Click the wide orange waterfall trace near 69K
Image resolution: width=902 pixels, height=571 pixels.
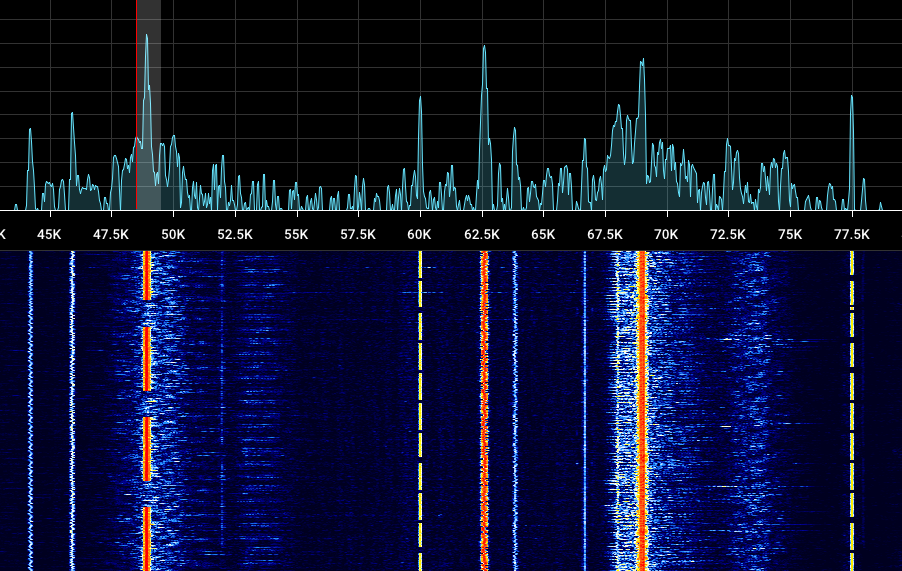pos(642,411)
